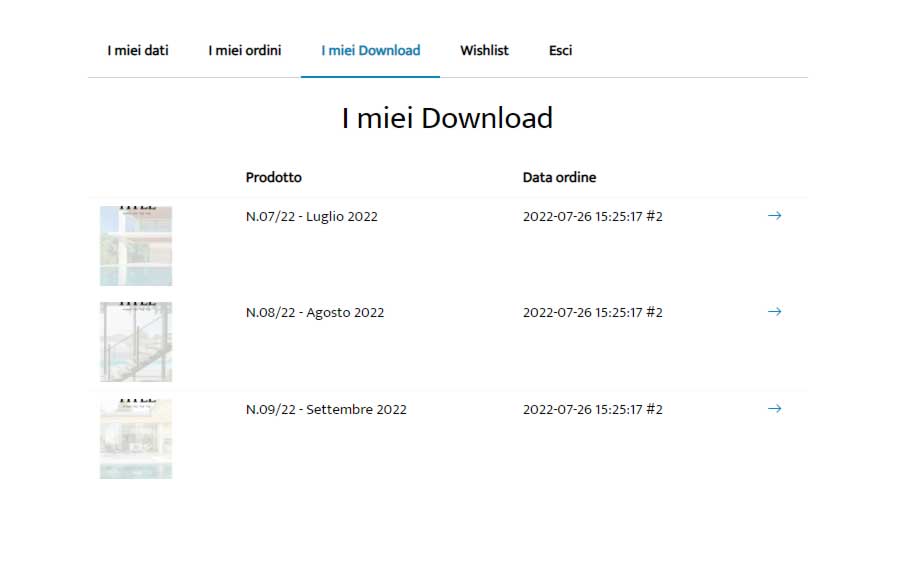Click the Settembre 2022 magazine cover image

point(136,439)
